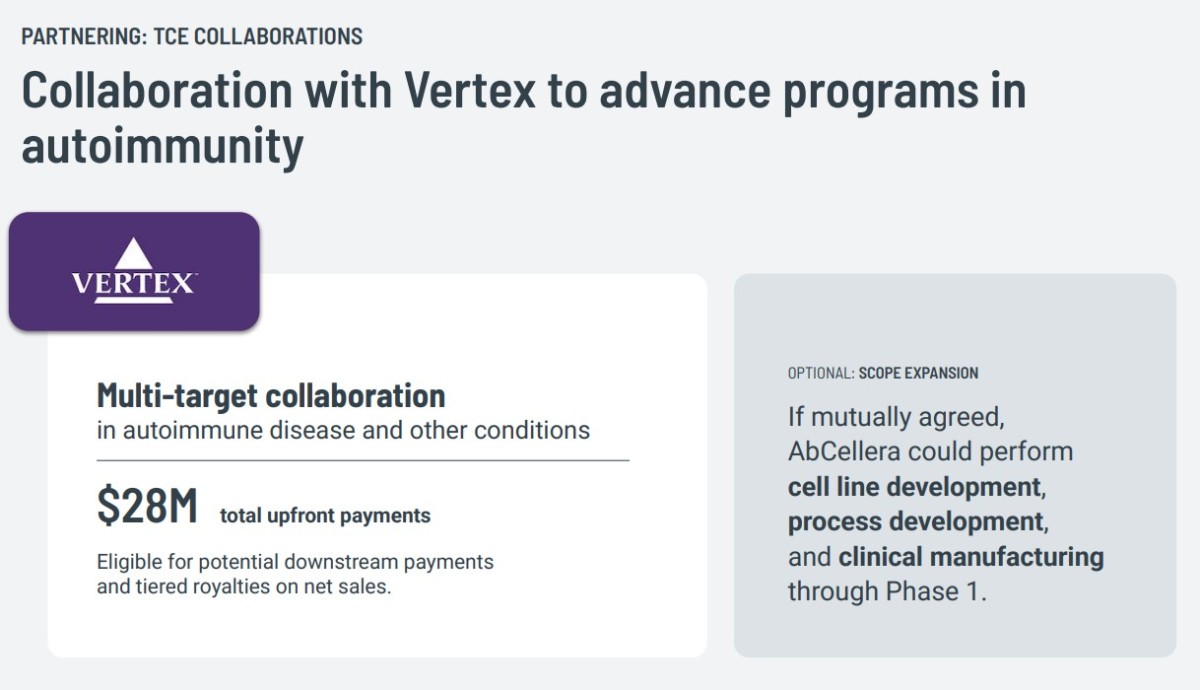
Task: Click the VERTEX wordmark in purple badge
Action: pos(134,284)
